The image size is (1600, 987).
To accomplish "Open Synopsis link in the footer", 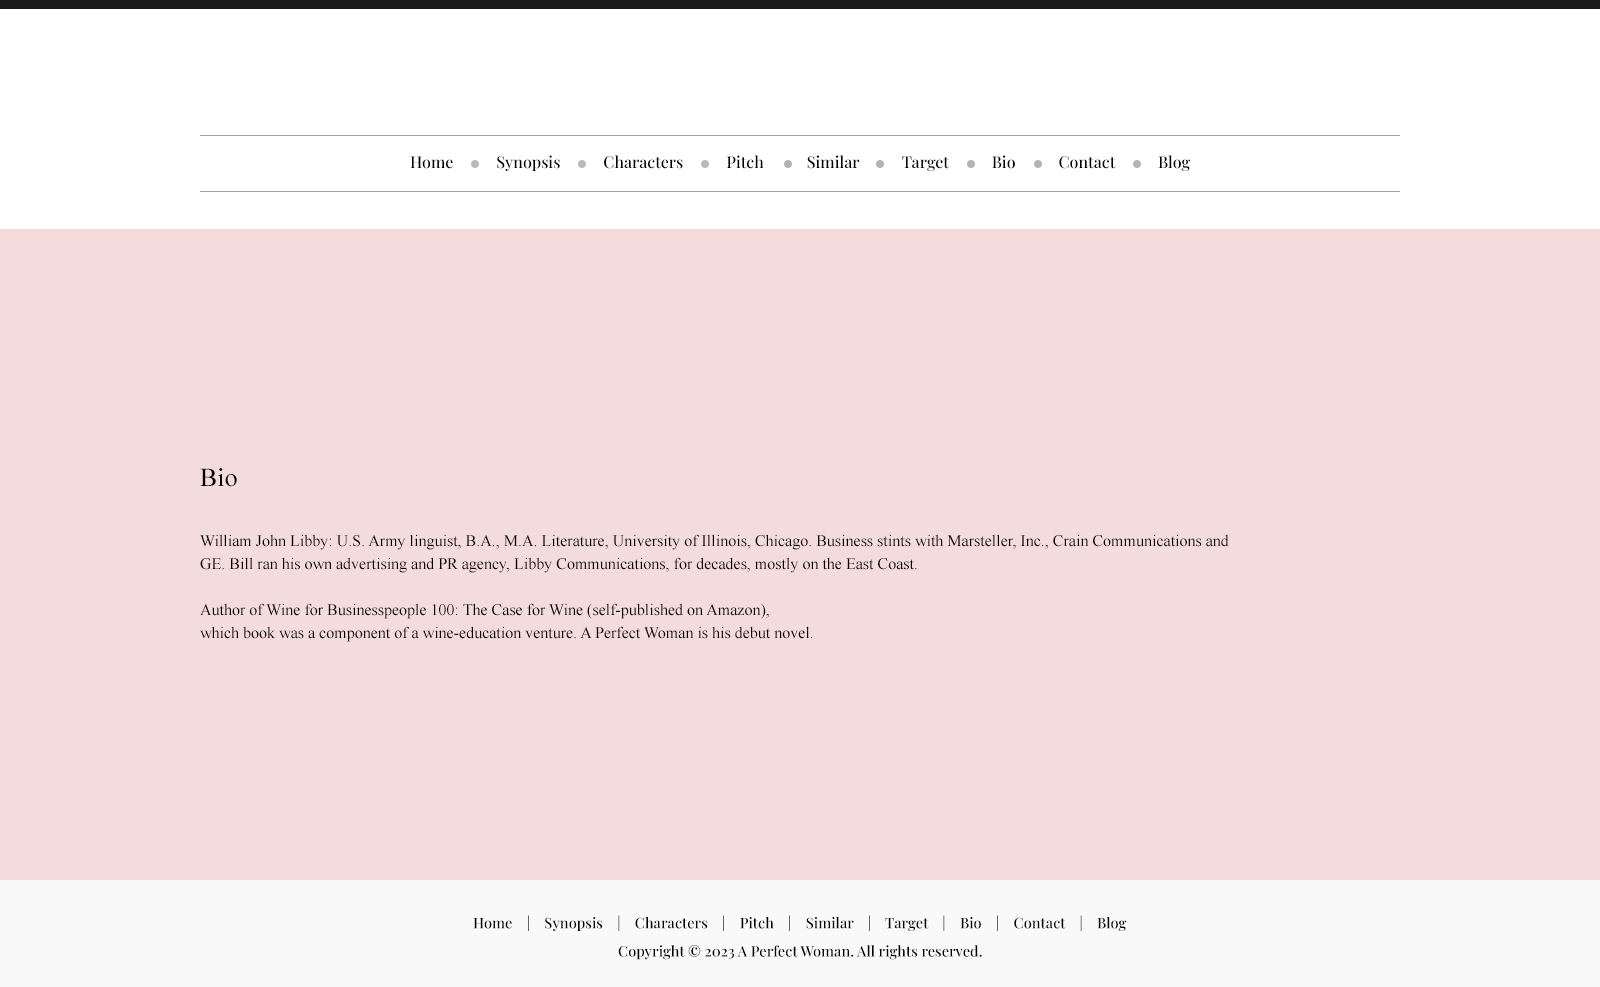I will pyautogui.click(x=573, y=923).
